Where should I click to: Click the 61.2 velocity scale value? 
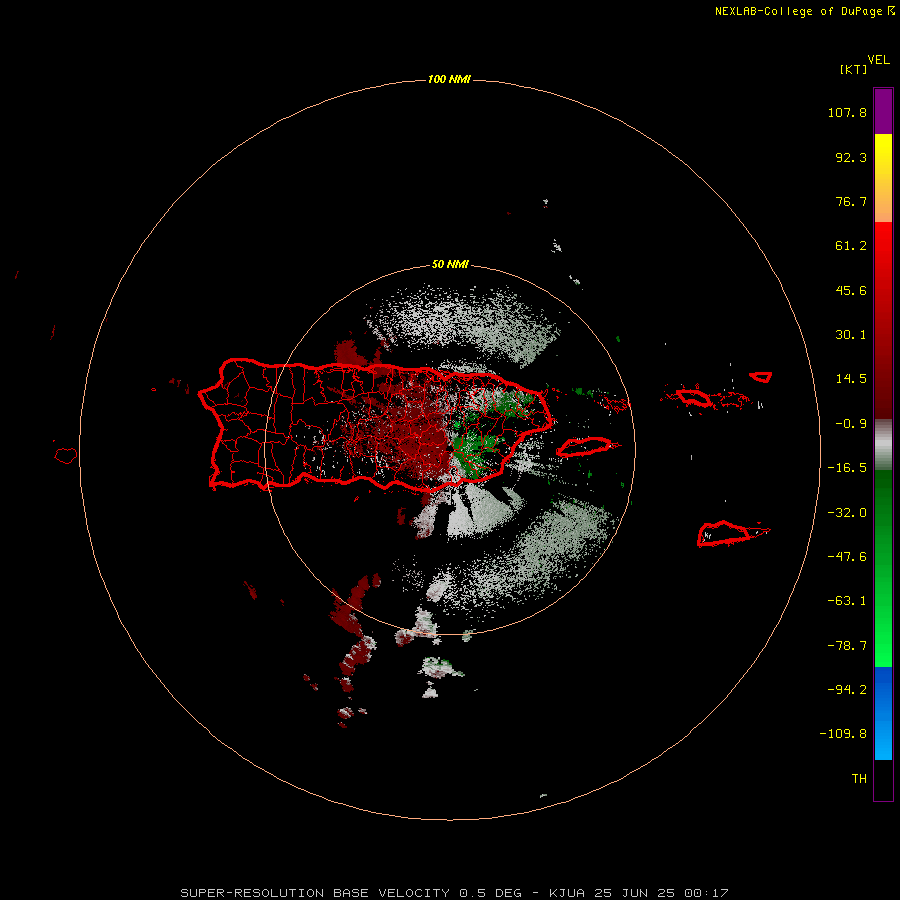[851, 246]
